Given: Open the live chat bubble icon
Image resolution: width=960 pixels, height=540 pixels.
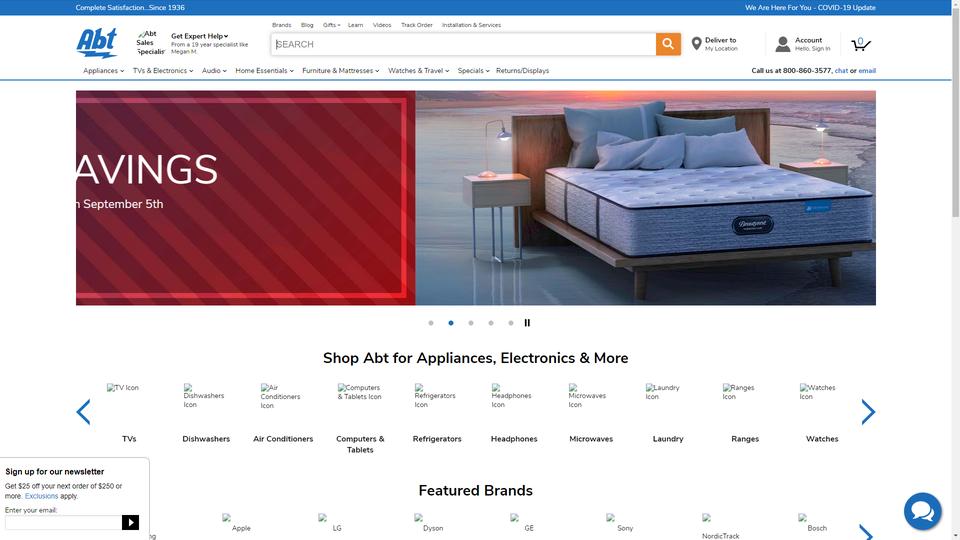Looking at the screenshot, I should [923, 511].
